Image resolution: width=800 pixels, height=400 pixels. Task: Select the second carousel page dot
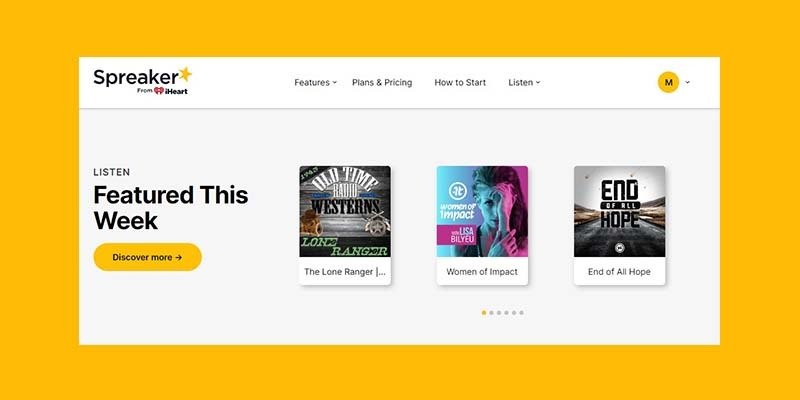pos(491,313)
